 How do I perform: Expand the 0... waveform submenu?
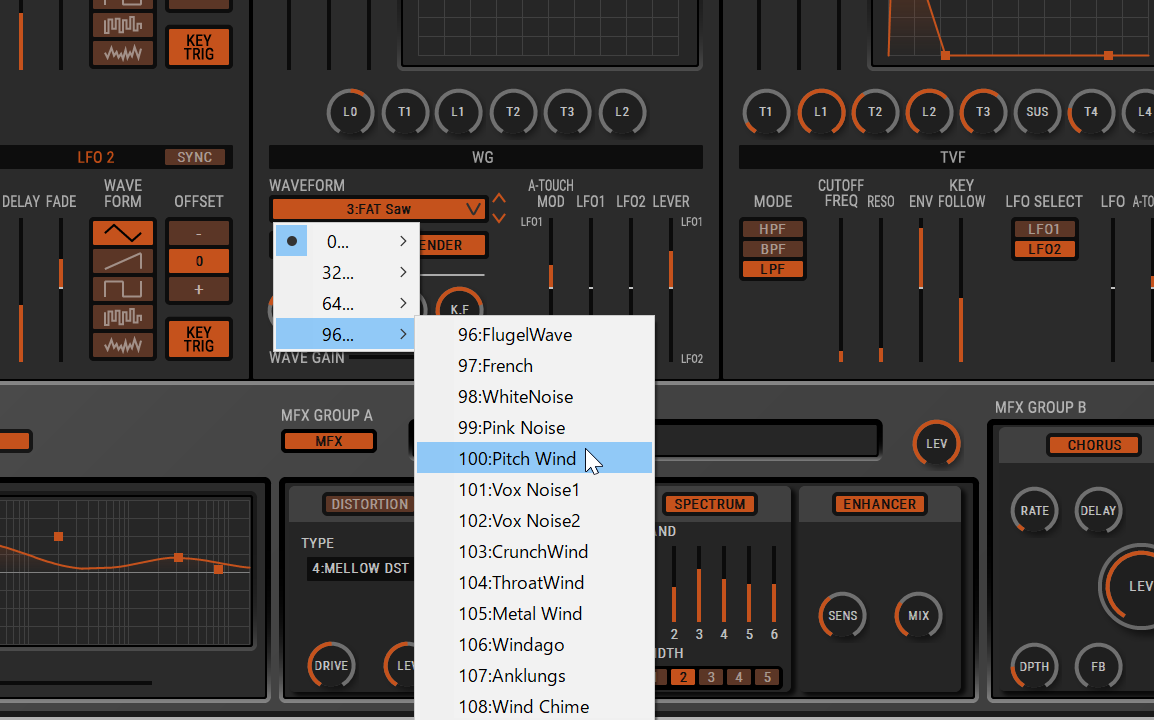click(x=347, y=241)
